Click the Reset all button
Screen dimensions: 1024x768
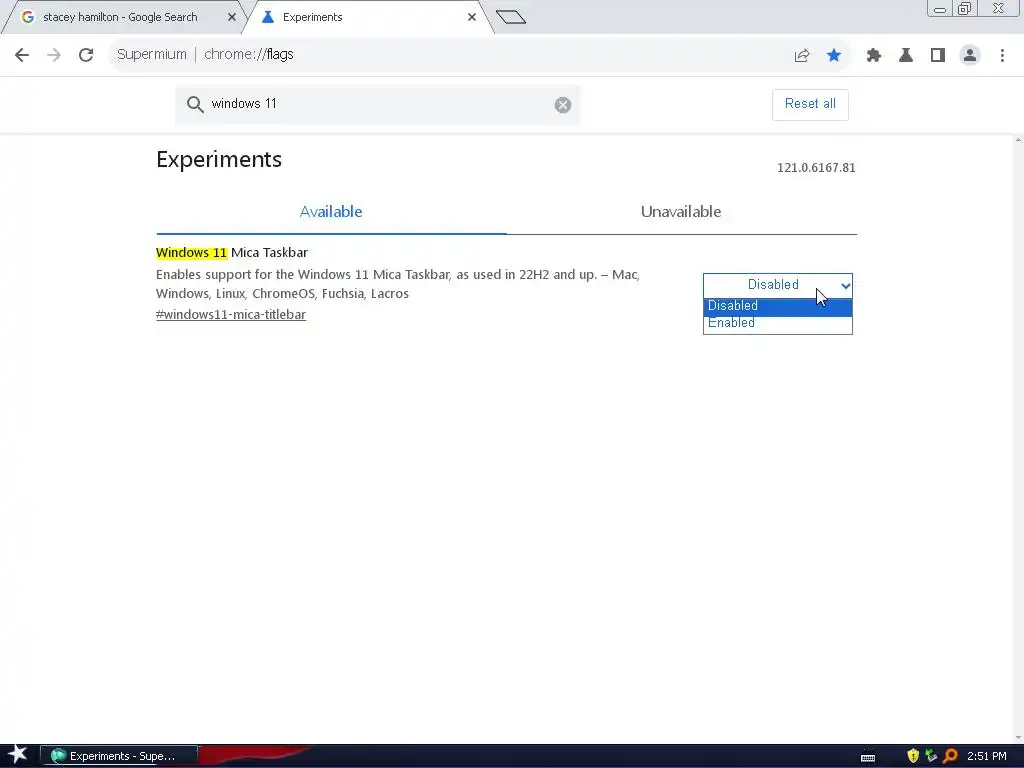point(810,104)
